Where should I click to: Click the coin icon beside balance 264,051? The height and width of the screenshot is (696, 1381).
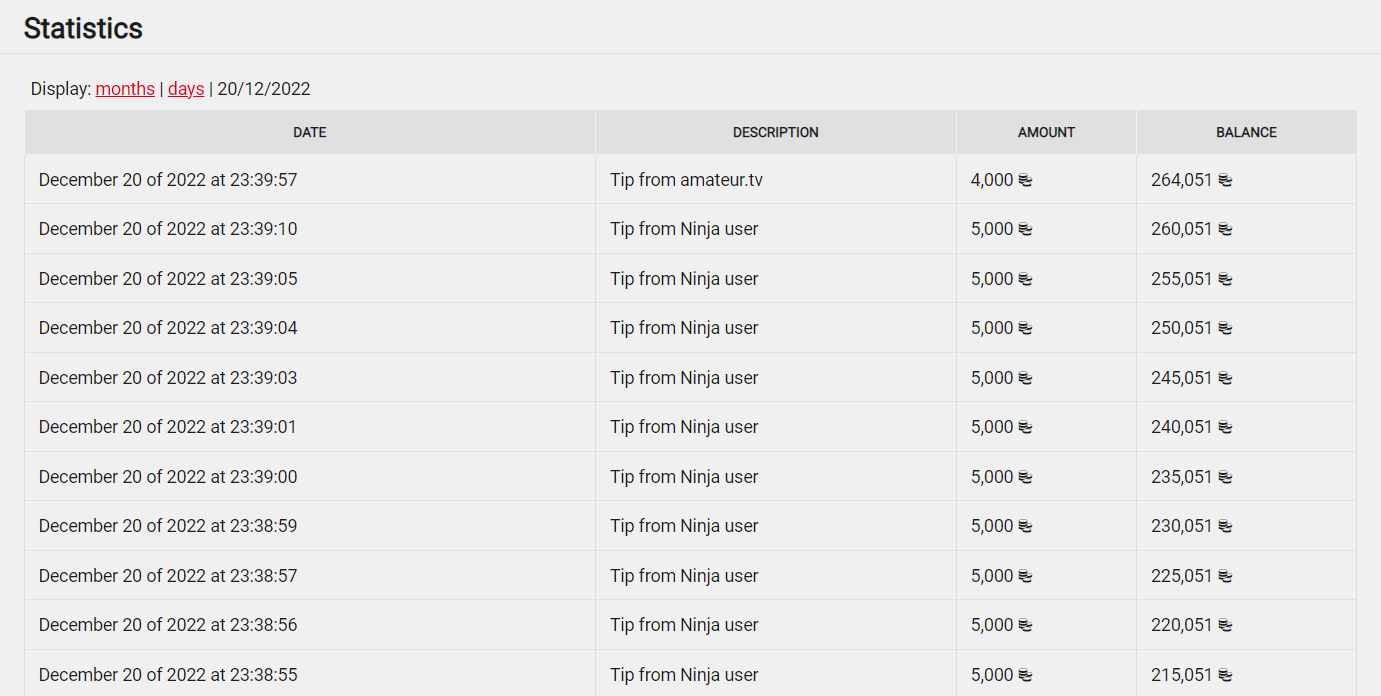click(x=1225, y=181)
